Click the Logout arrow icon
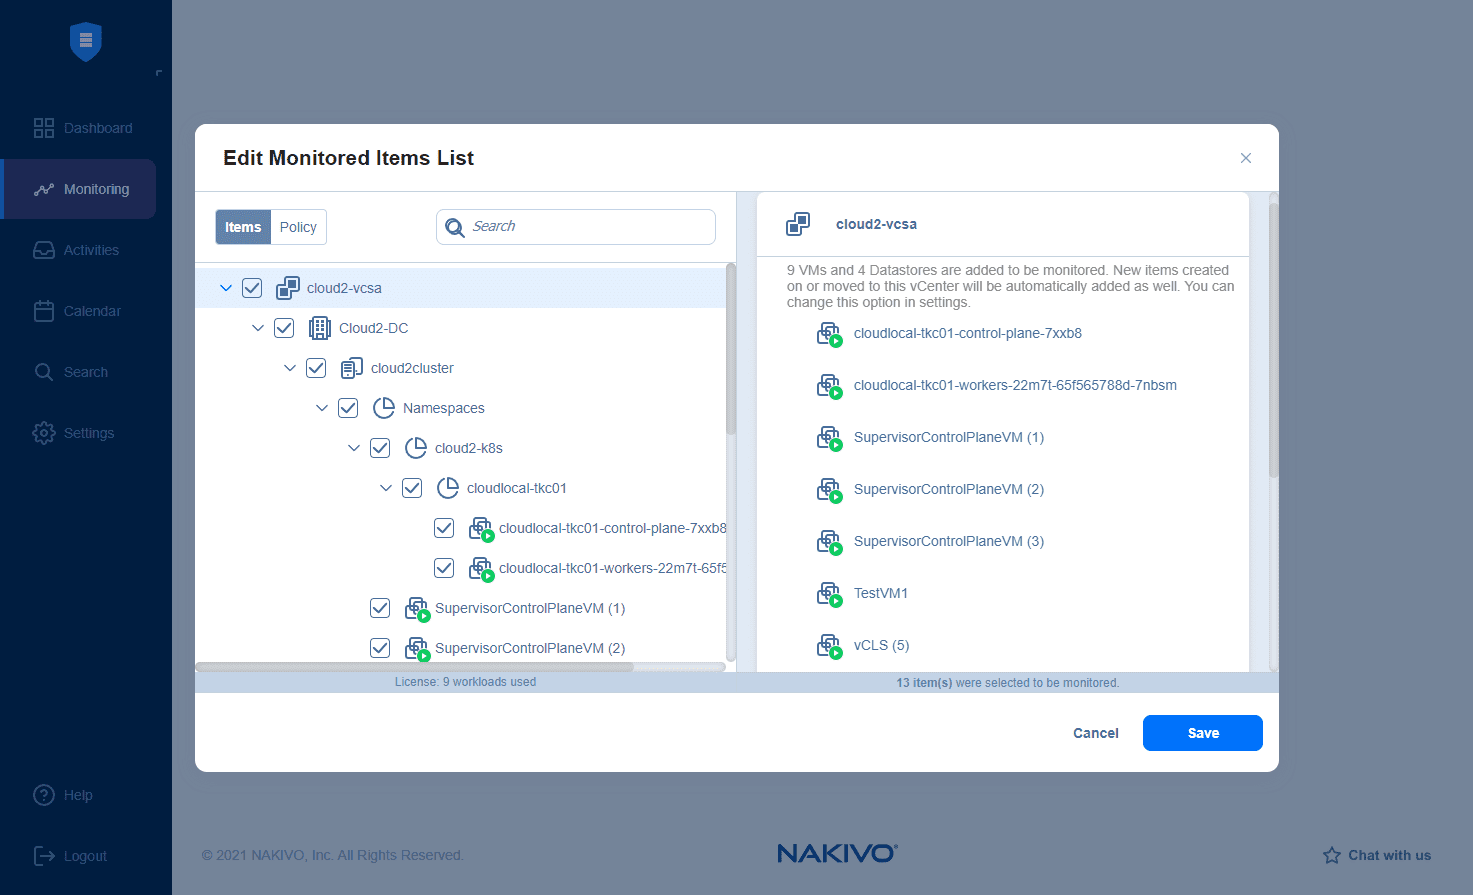This screenshot has width=1473, height=895. click(44, 856)
